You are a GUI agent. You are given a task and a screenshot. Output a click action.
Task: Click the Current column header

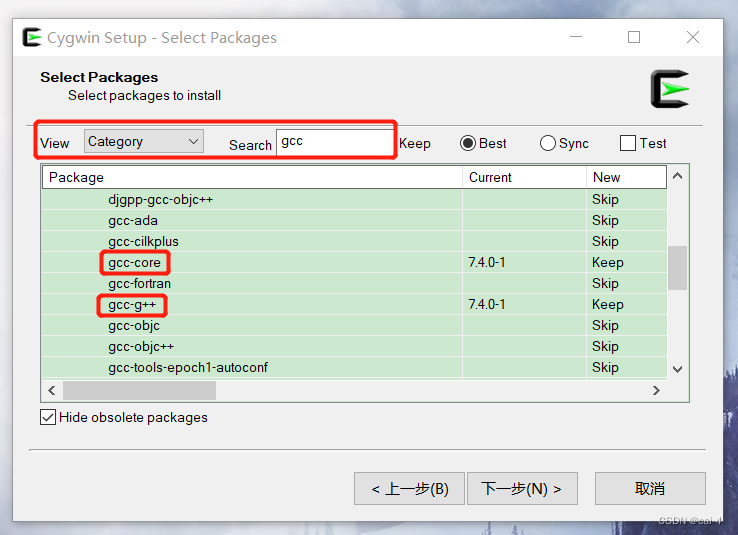click(524, 177)
